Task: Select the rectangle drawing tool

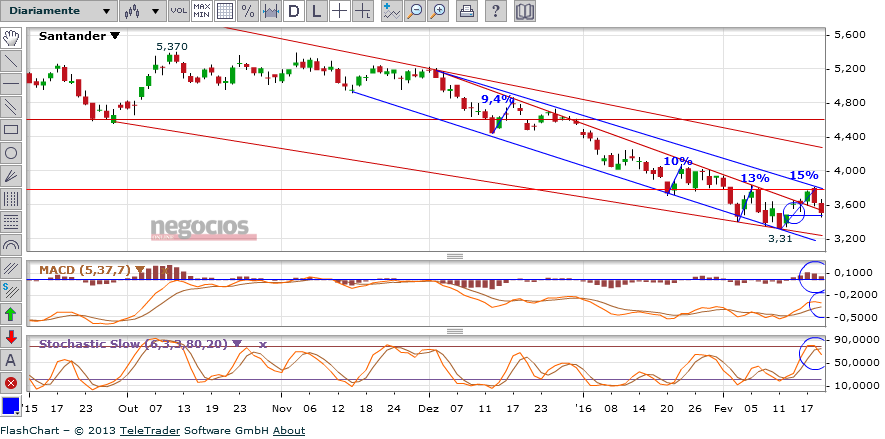Action: point(11,130)
